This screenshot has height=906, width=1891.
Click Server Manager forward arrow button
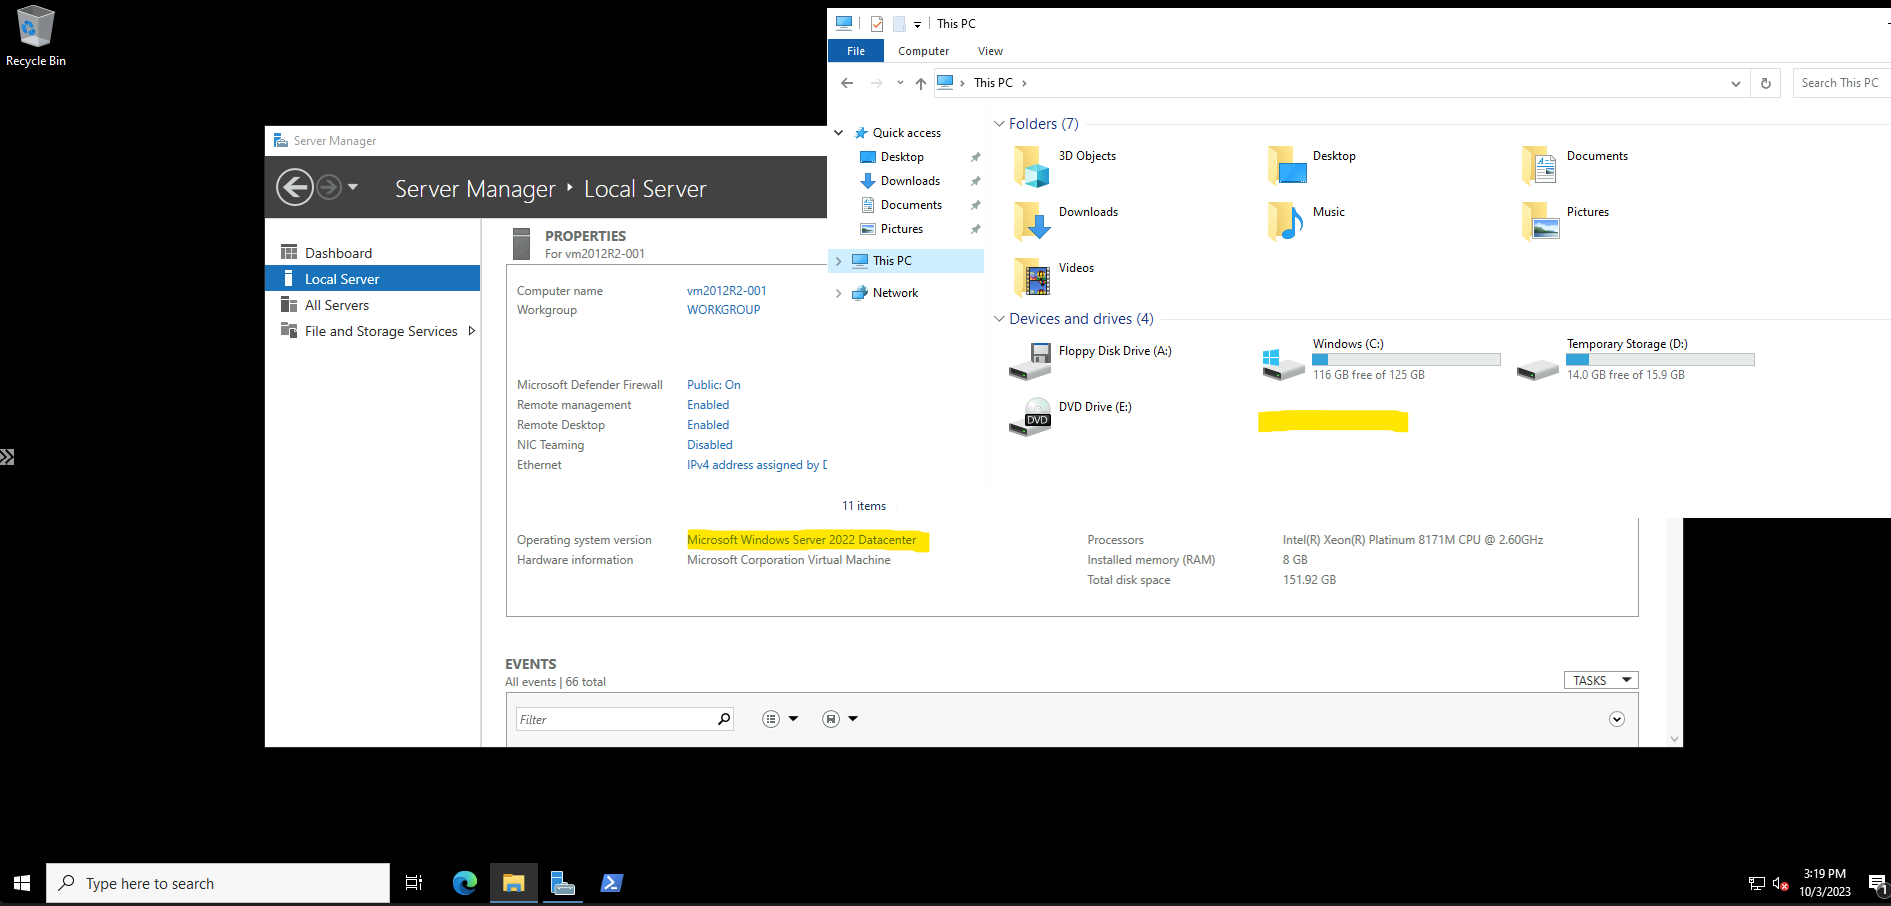329,187
